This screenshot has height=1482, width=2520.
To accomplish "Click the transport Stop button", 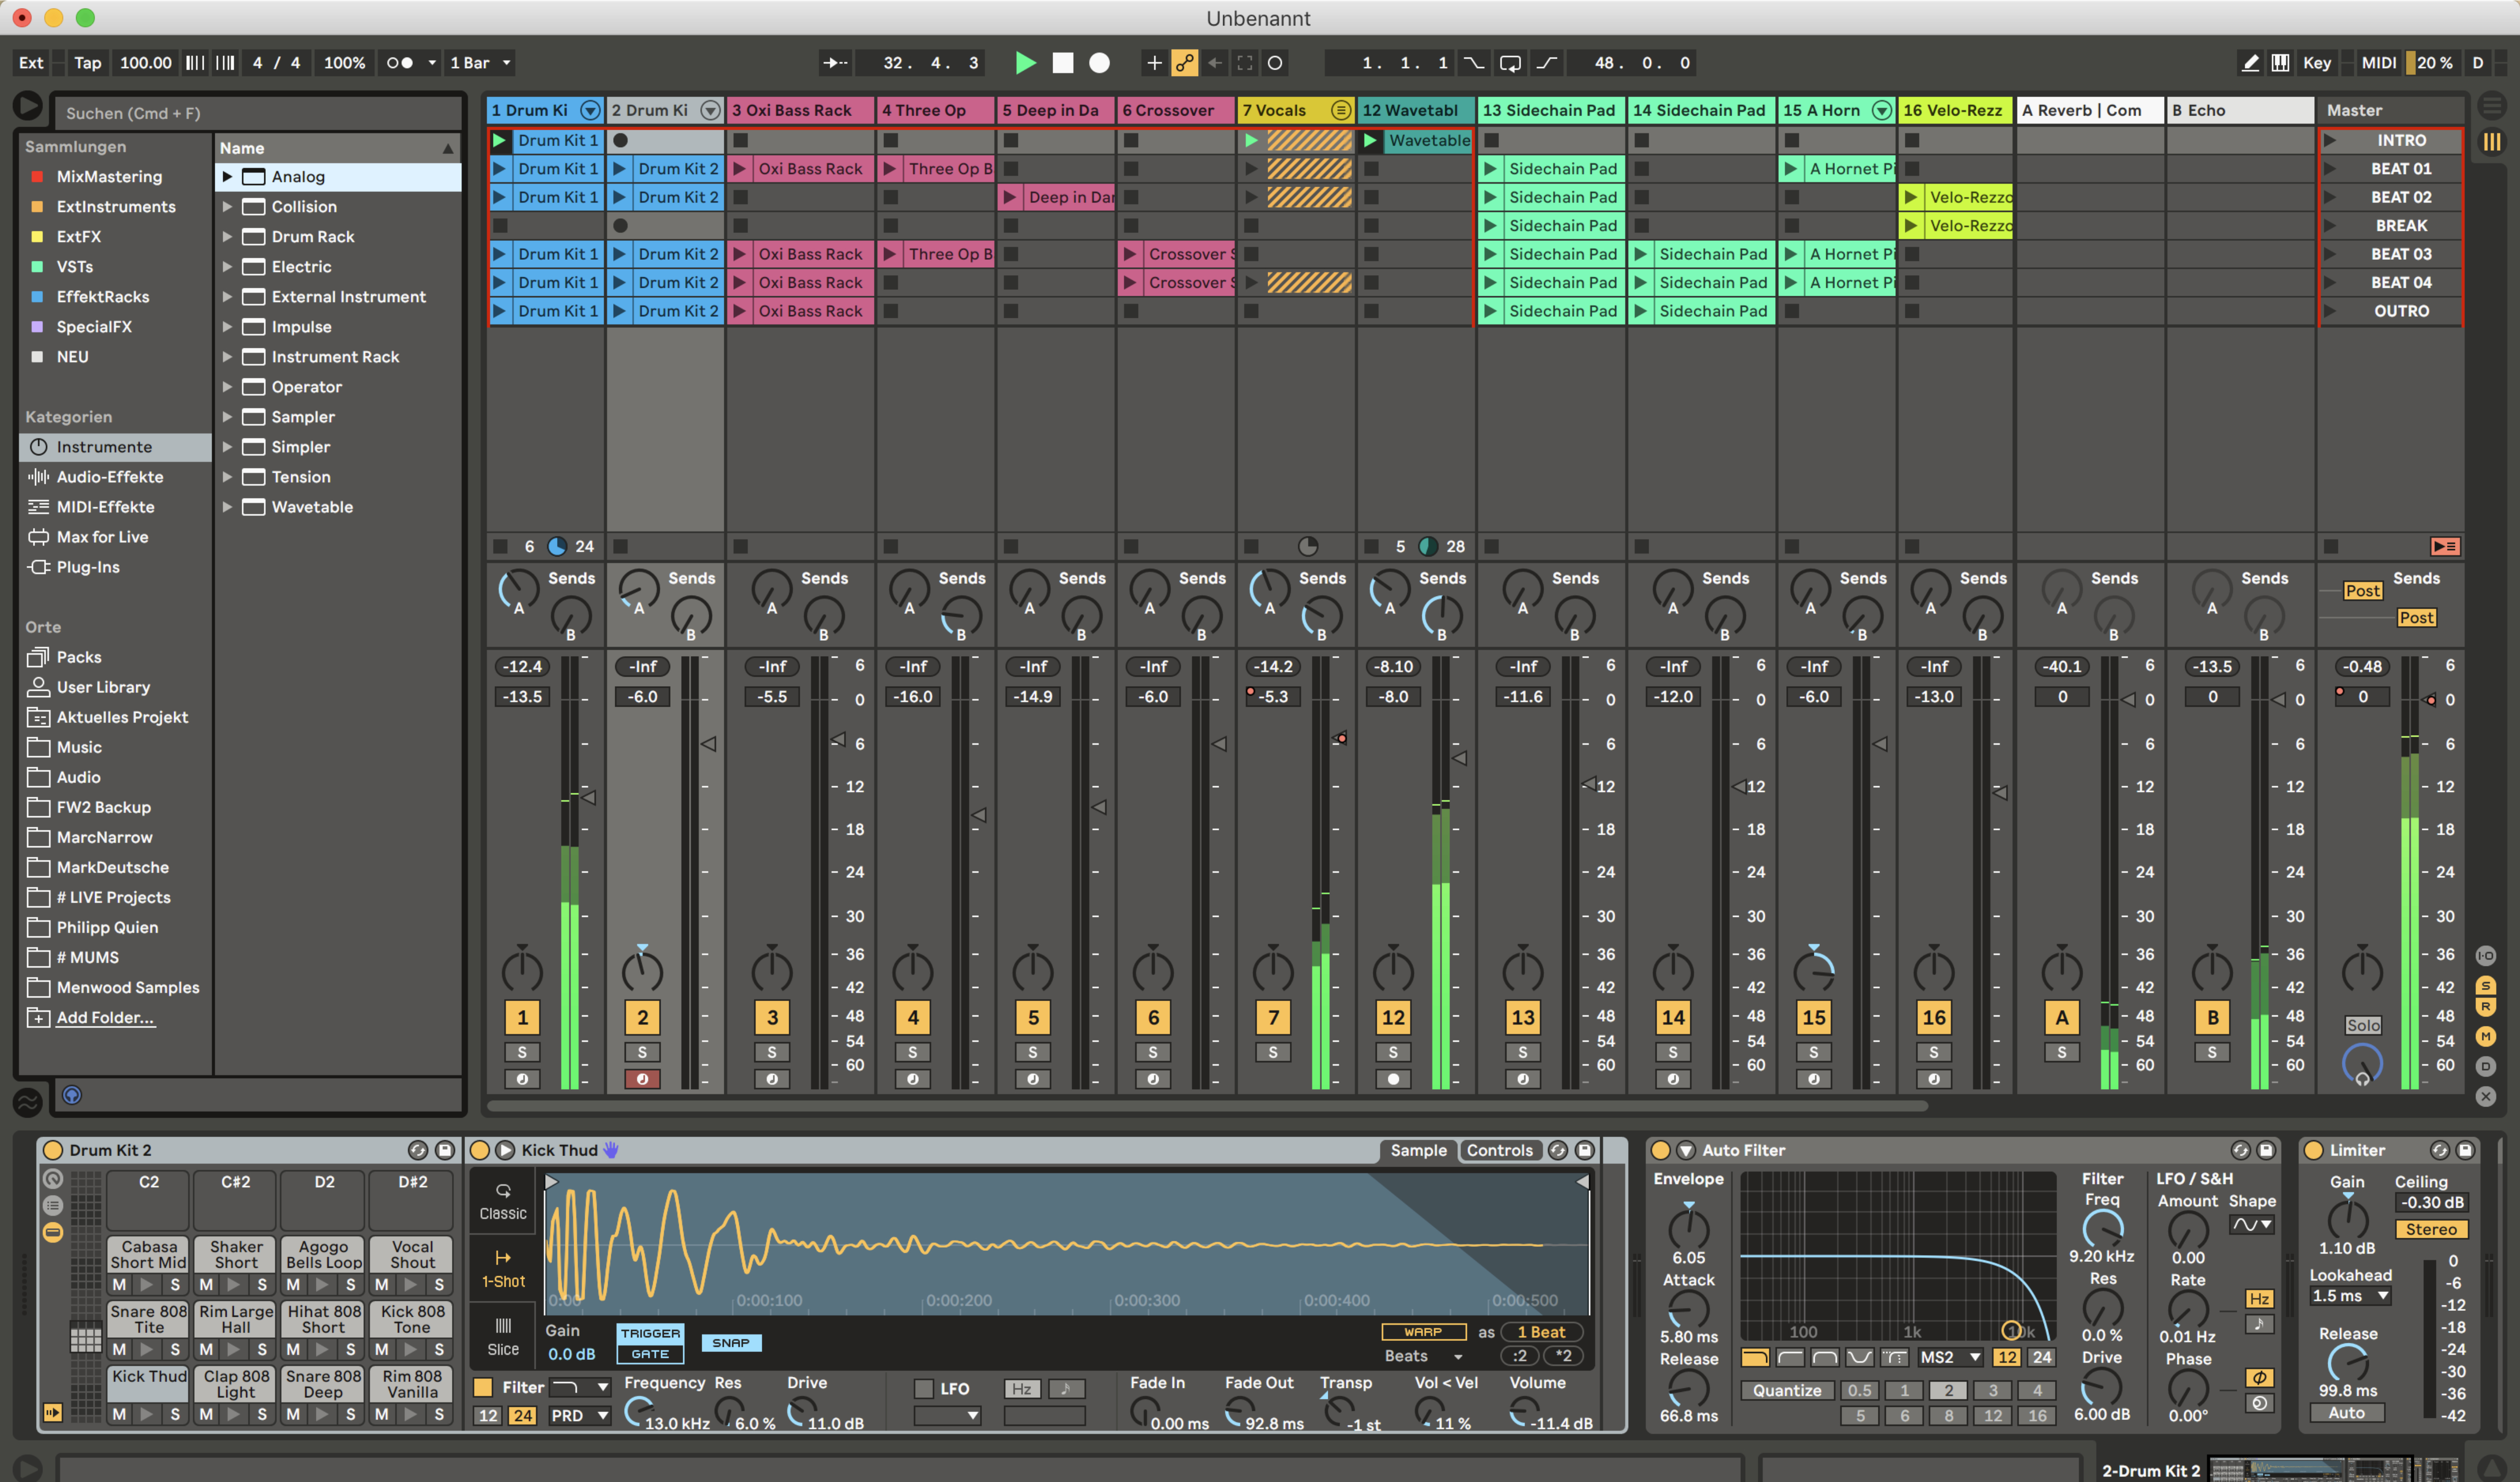I will 1062,63.
